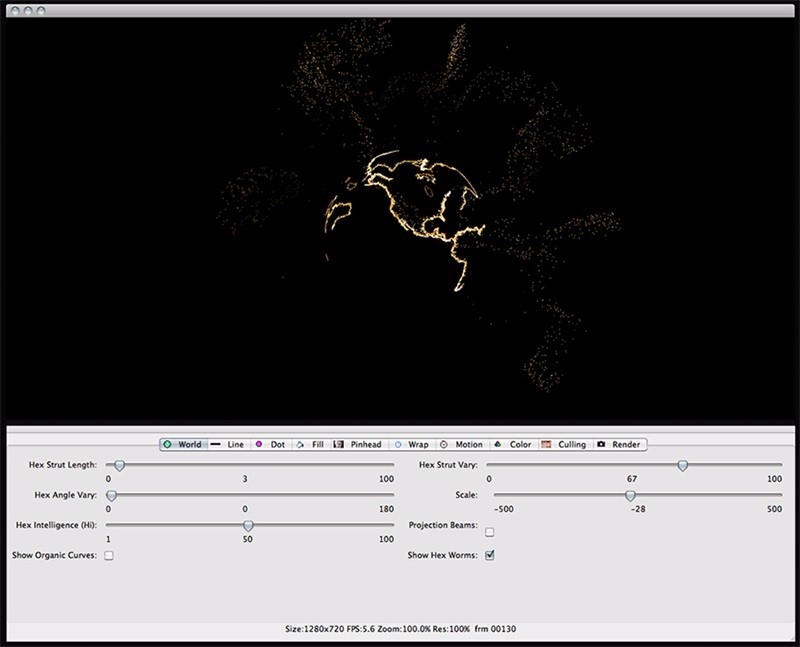Image resolution: width=800 pixels, height=647 pixels.
Task: Click the Fill paint bucket icon
Action: (300, 444)
